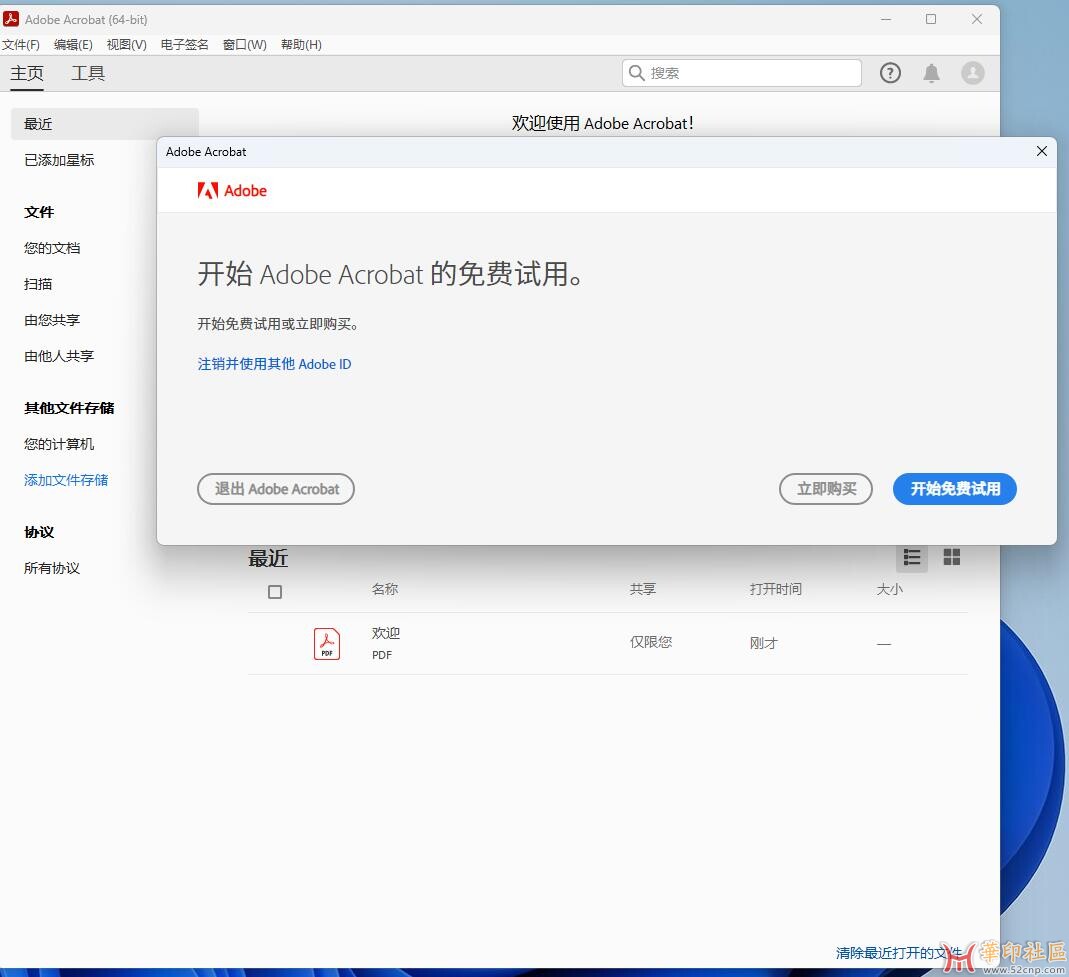1069x977 pixels.
Task: Click into the 搜索 search field
Action: 750,73
